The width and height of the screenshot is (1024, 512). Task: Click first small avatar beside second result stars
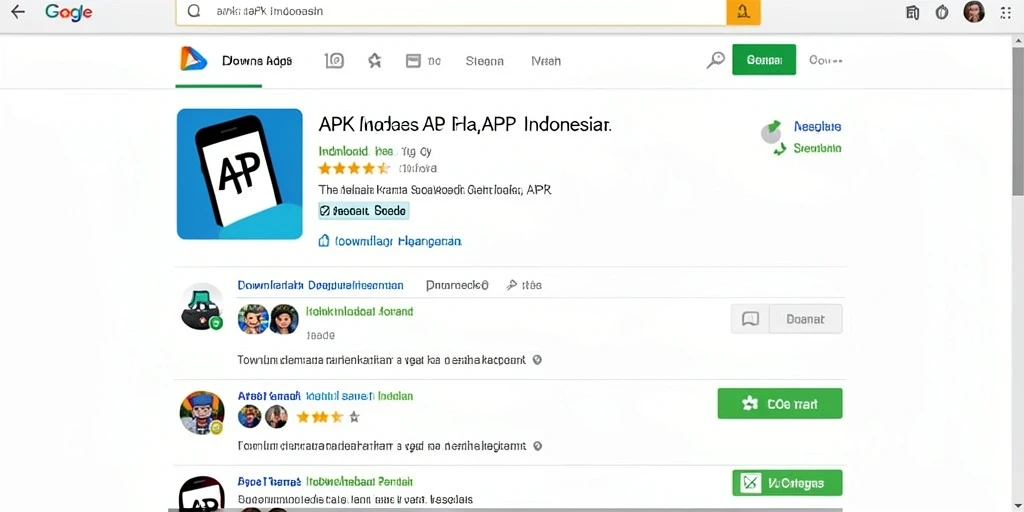(249, 416)
